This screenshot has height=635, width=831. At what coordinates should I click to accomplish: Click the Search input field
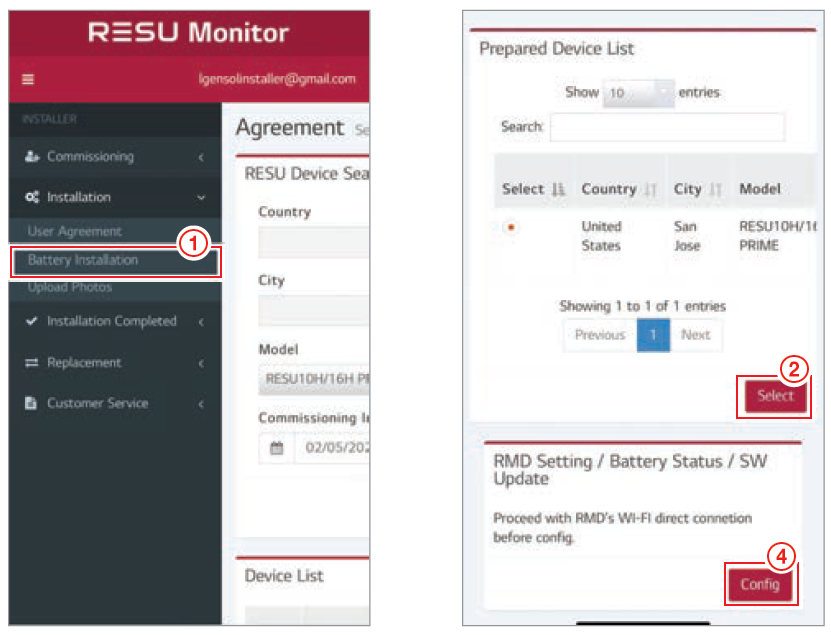(667, 127)
